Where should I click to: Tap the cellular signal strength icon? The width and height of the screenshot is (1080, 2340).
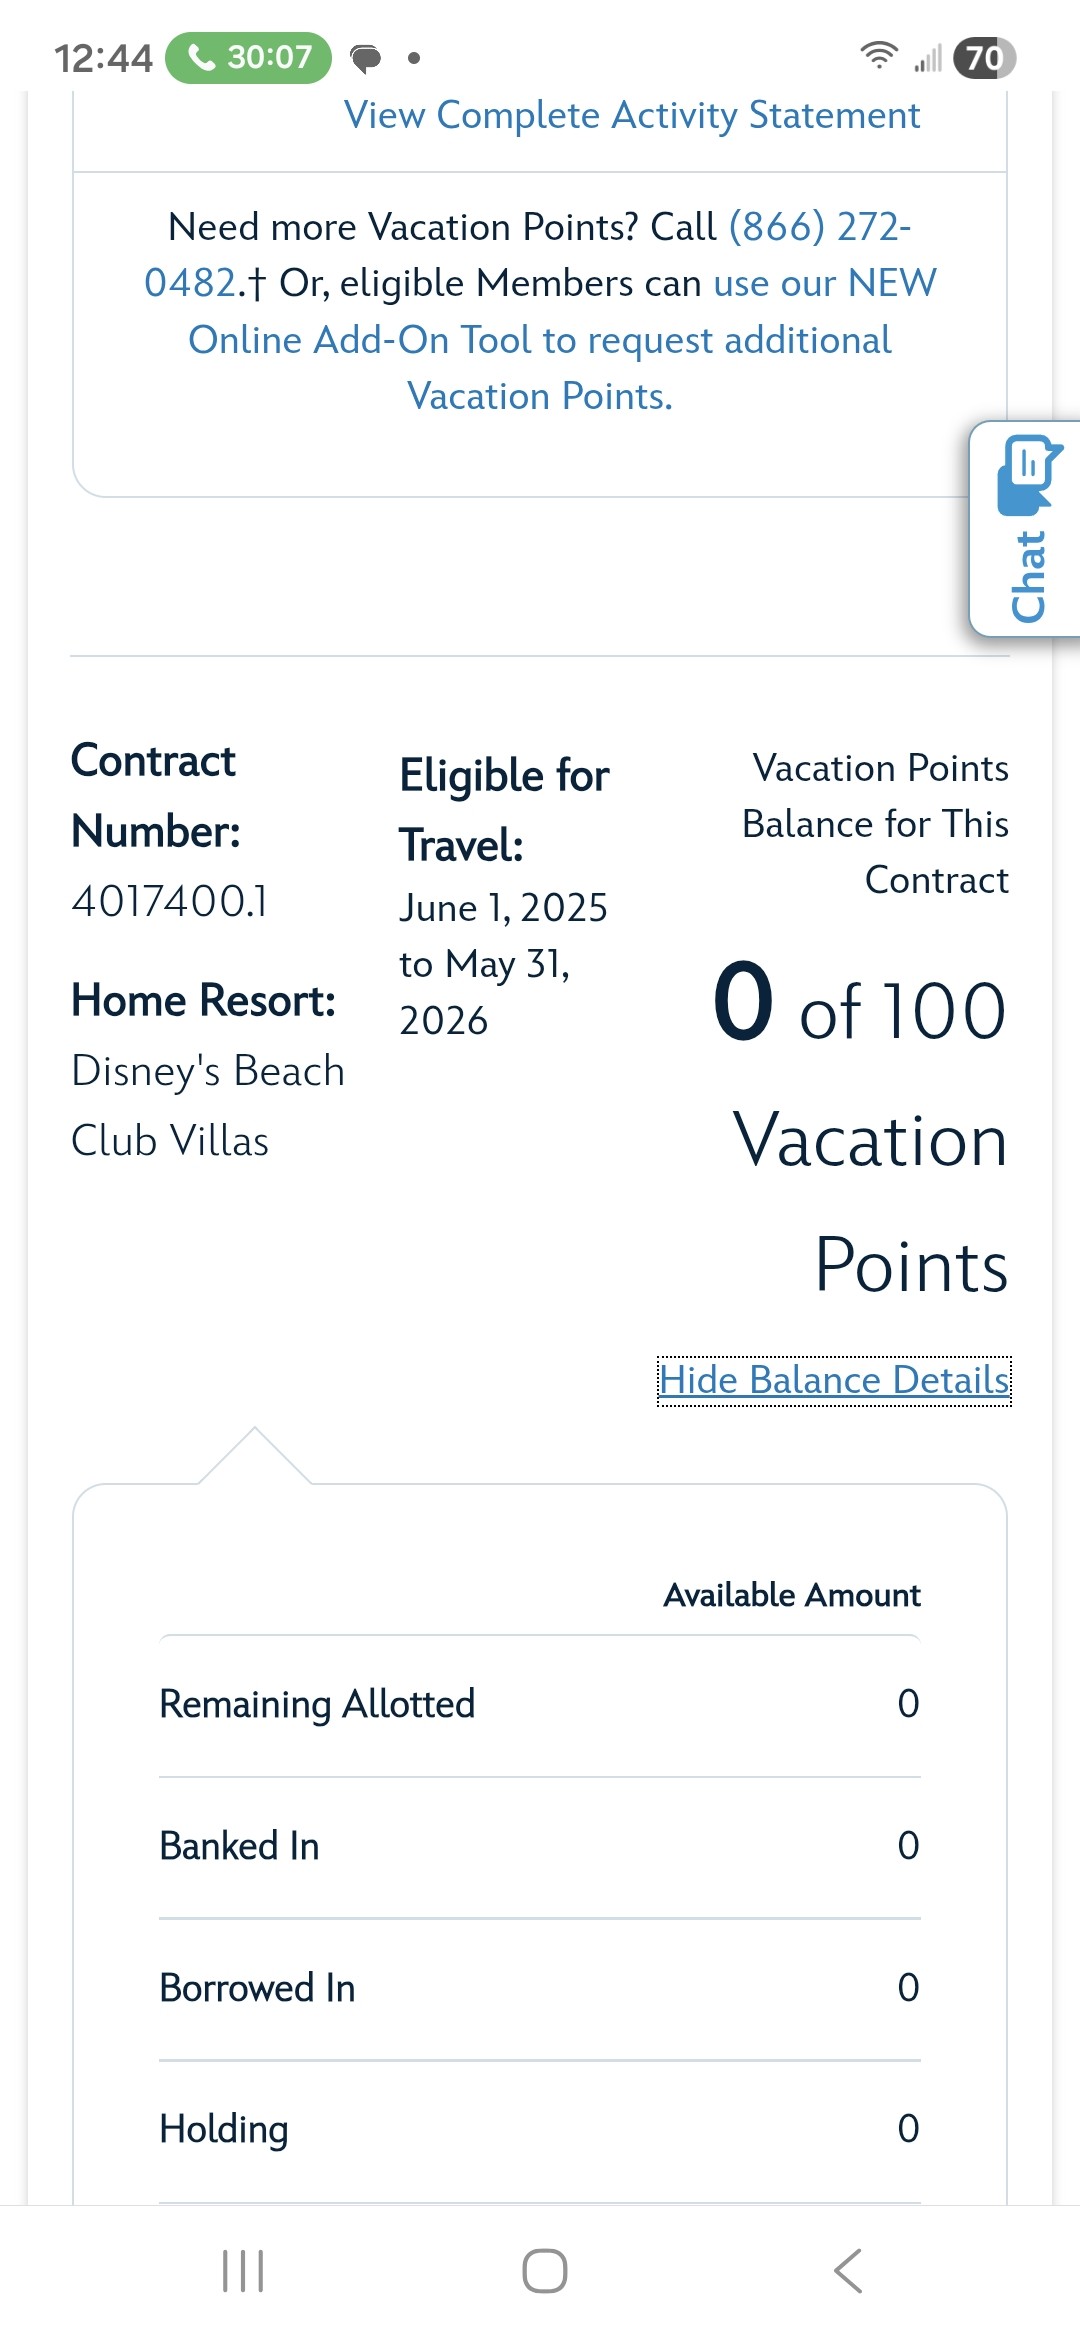(928, 58)
